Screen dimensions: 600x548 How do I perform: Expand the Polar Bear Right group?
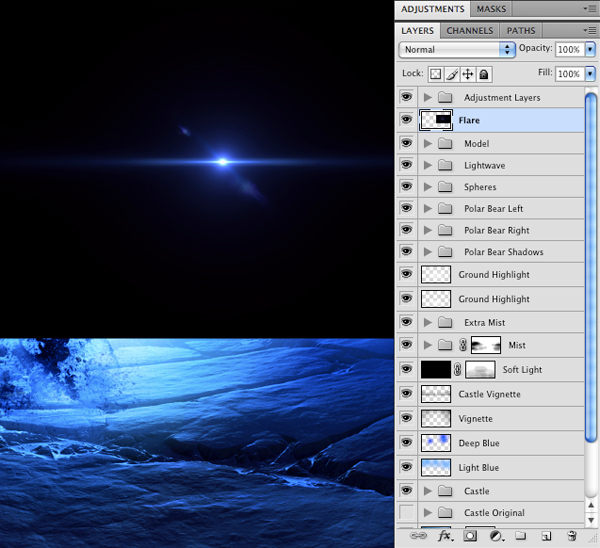pyautogui.click(x=428, y=230)
